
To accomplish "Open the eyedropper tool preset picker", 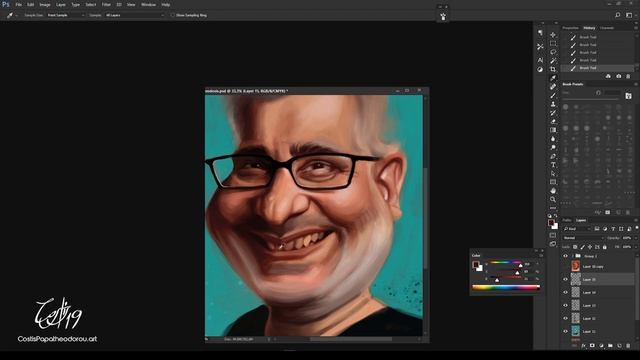I will point(16,15).
